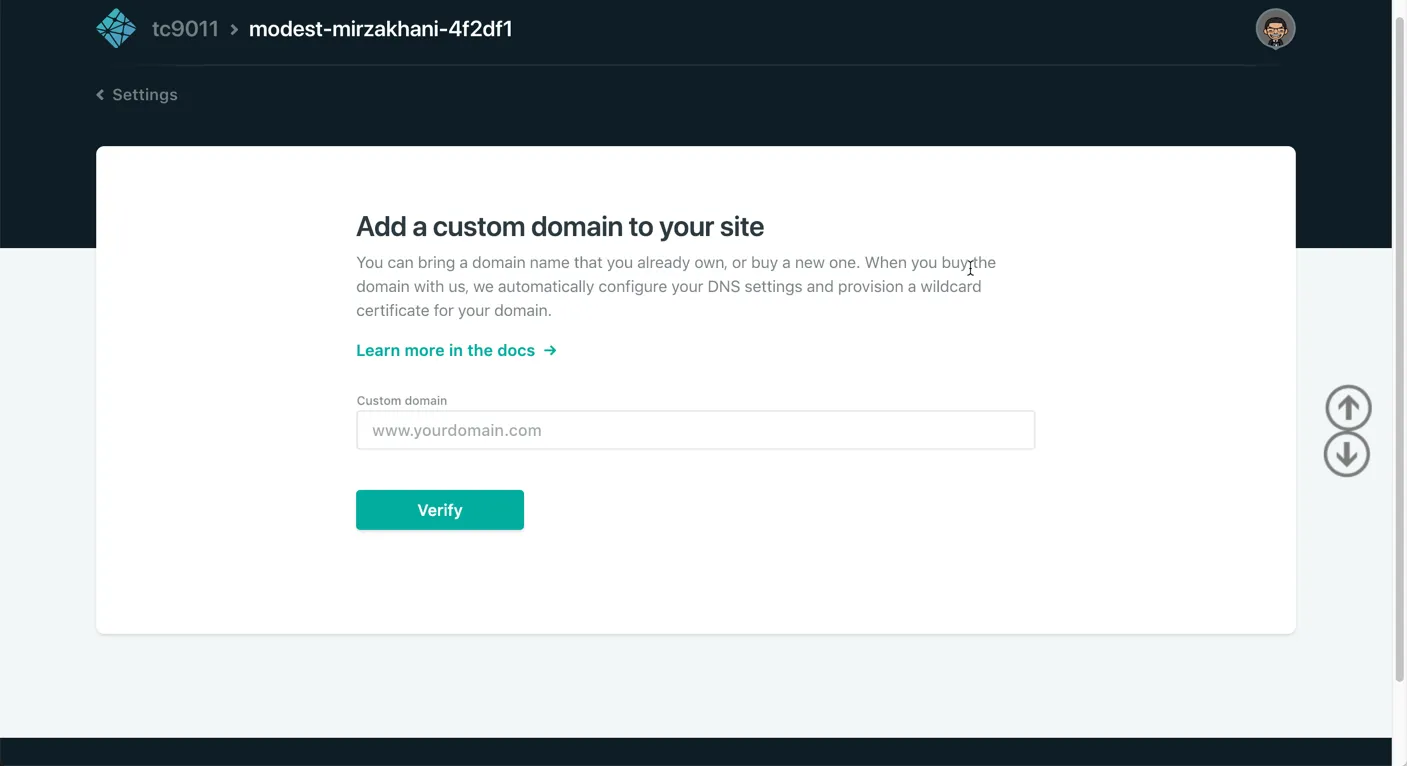The height and width of the screenshot is (766, 1407).
Task: Click the page's vertical scrollbar thumb
Action: coord(1399,340)
